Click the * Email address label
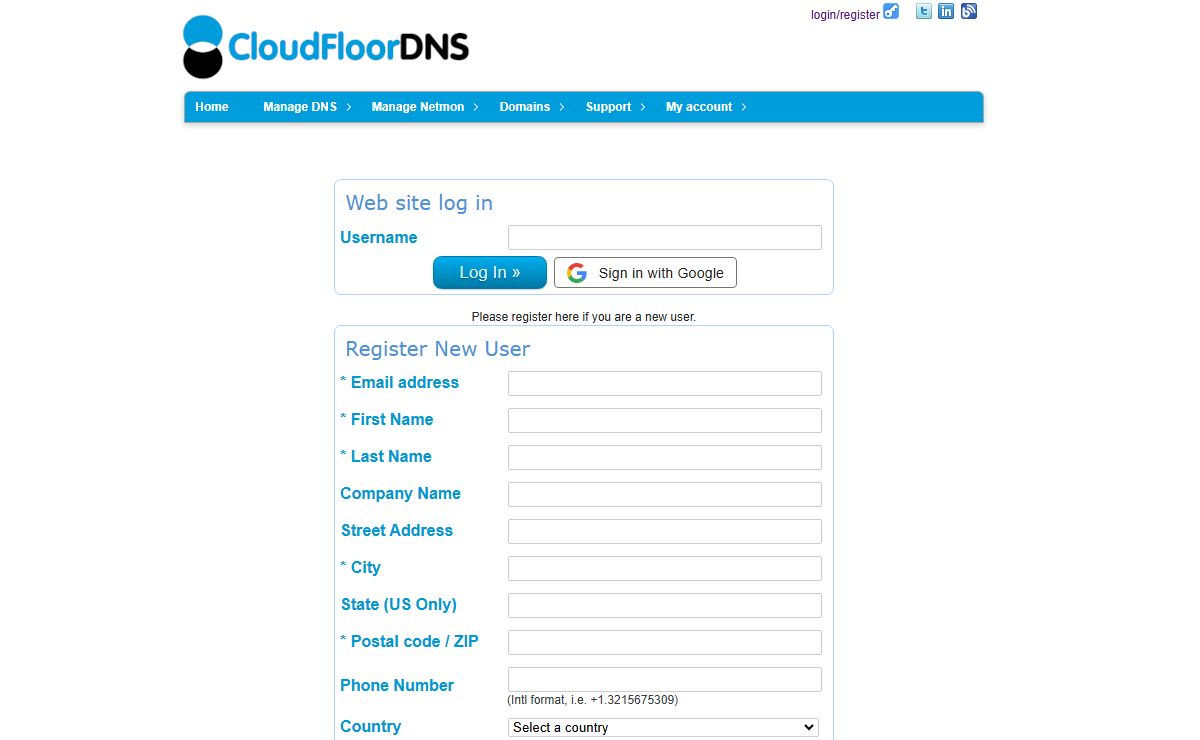The height and width of the screenshot is (740, 1200). click(399, 382)
